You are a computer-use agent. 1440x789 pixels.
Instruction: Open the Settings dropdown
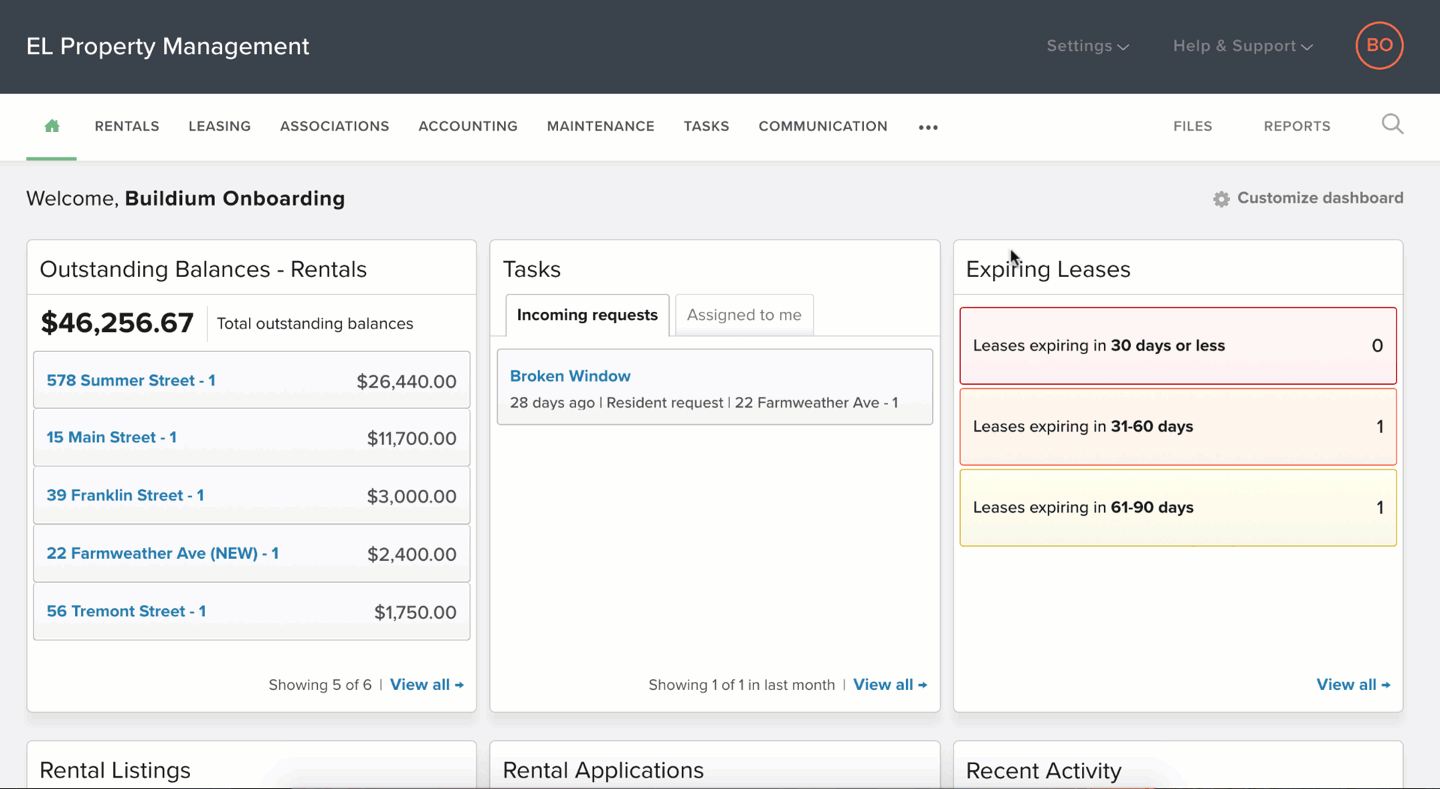coord(1087,46)
